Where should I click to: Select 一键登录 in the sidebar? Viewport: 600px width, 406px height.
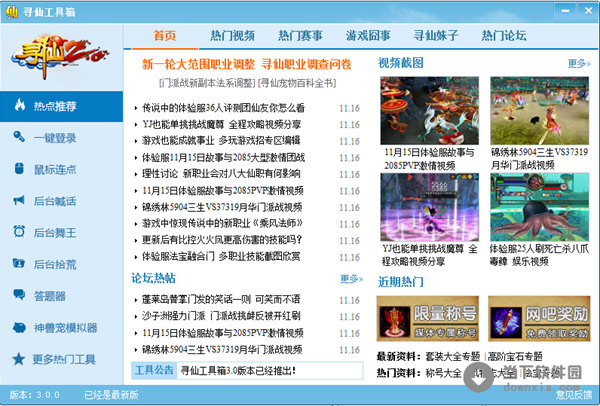(x=62, y=138)
